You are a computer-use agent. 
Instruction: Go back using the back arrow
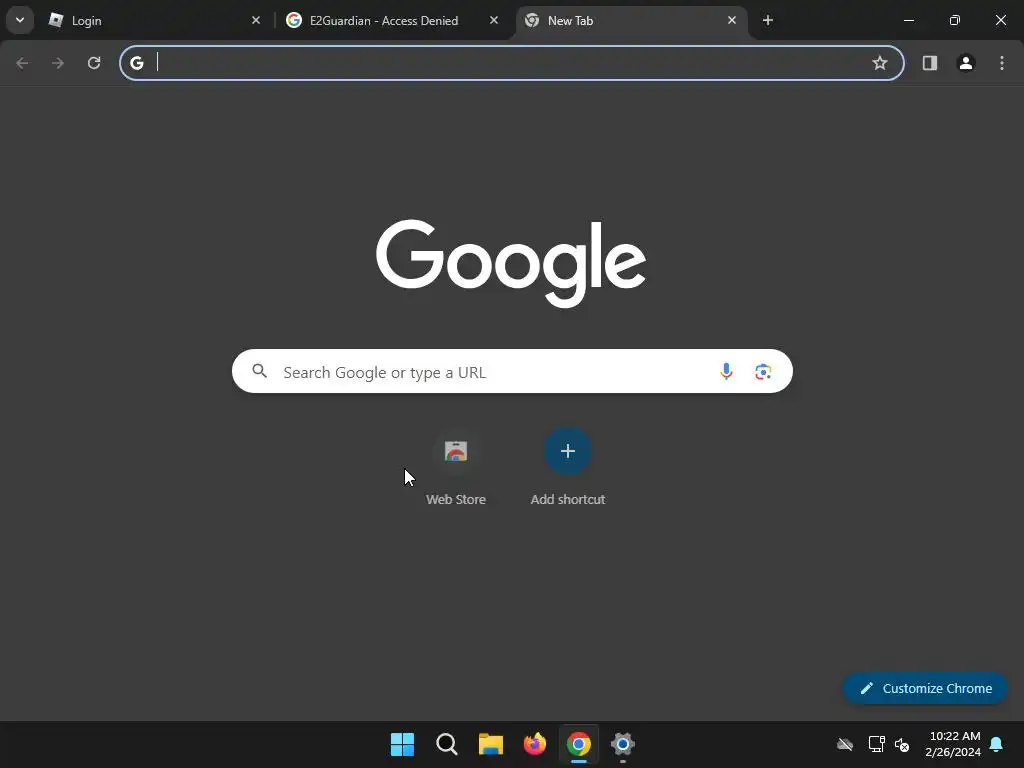point(22,63)
